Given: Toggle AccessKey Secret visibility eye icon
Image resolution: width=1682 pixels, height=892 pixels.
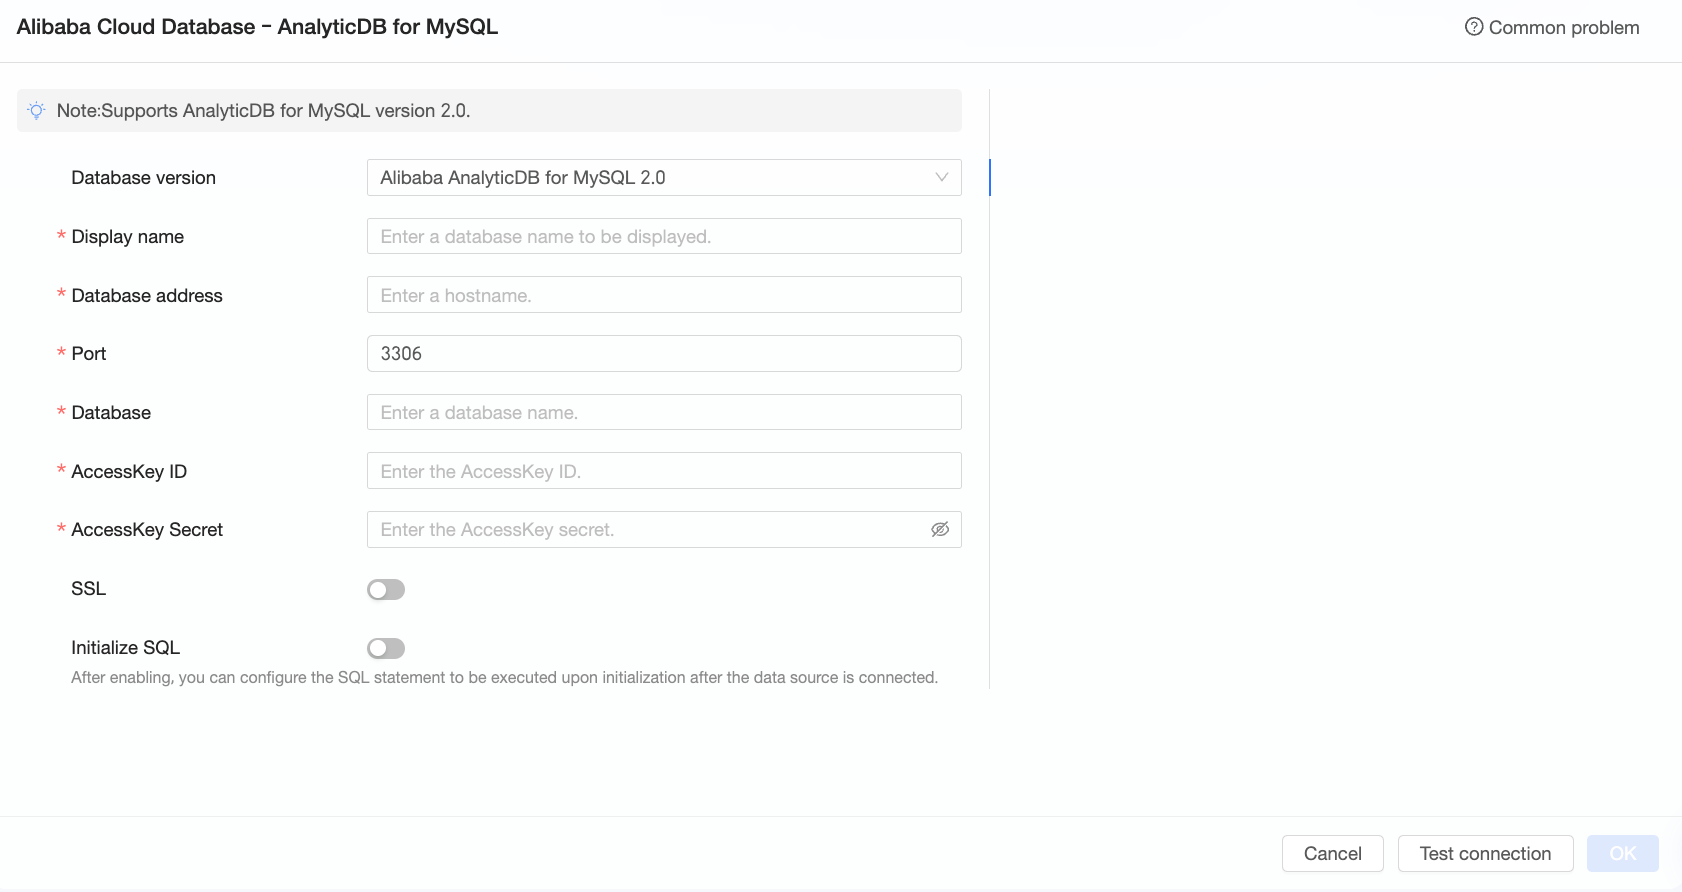Looking at the screenshot, I should tap(940, 530).
